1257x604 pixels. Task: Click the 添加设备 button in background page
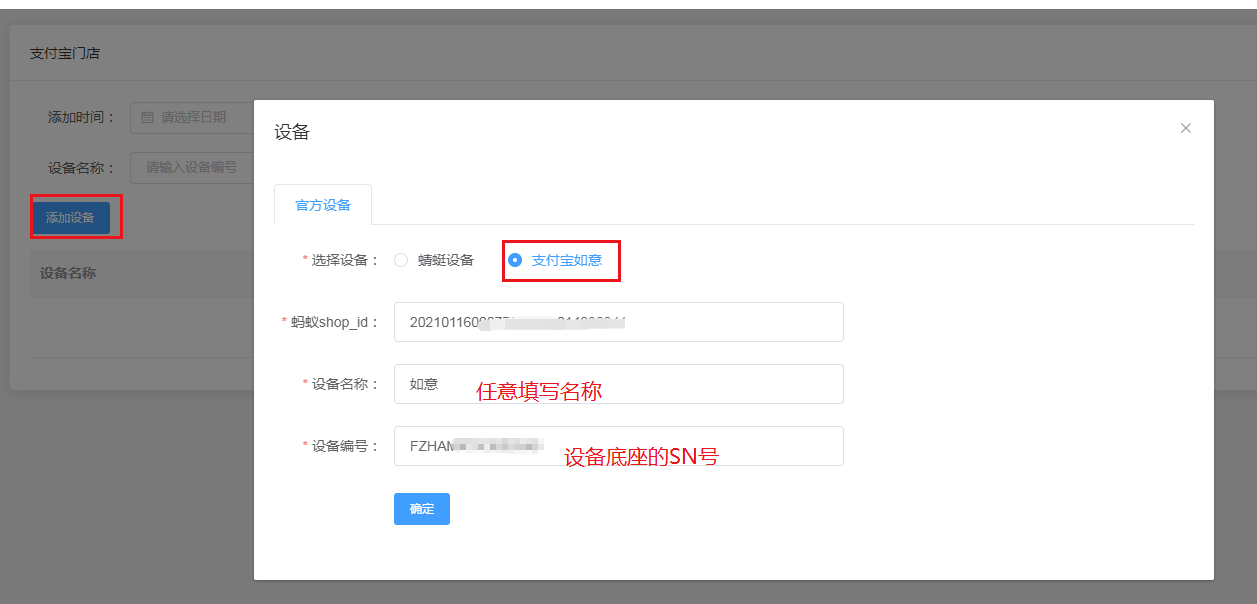pyautogui.click(x=70, y=217)
